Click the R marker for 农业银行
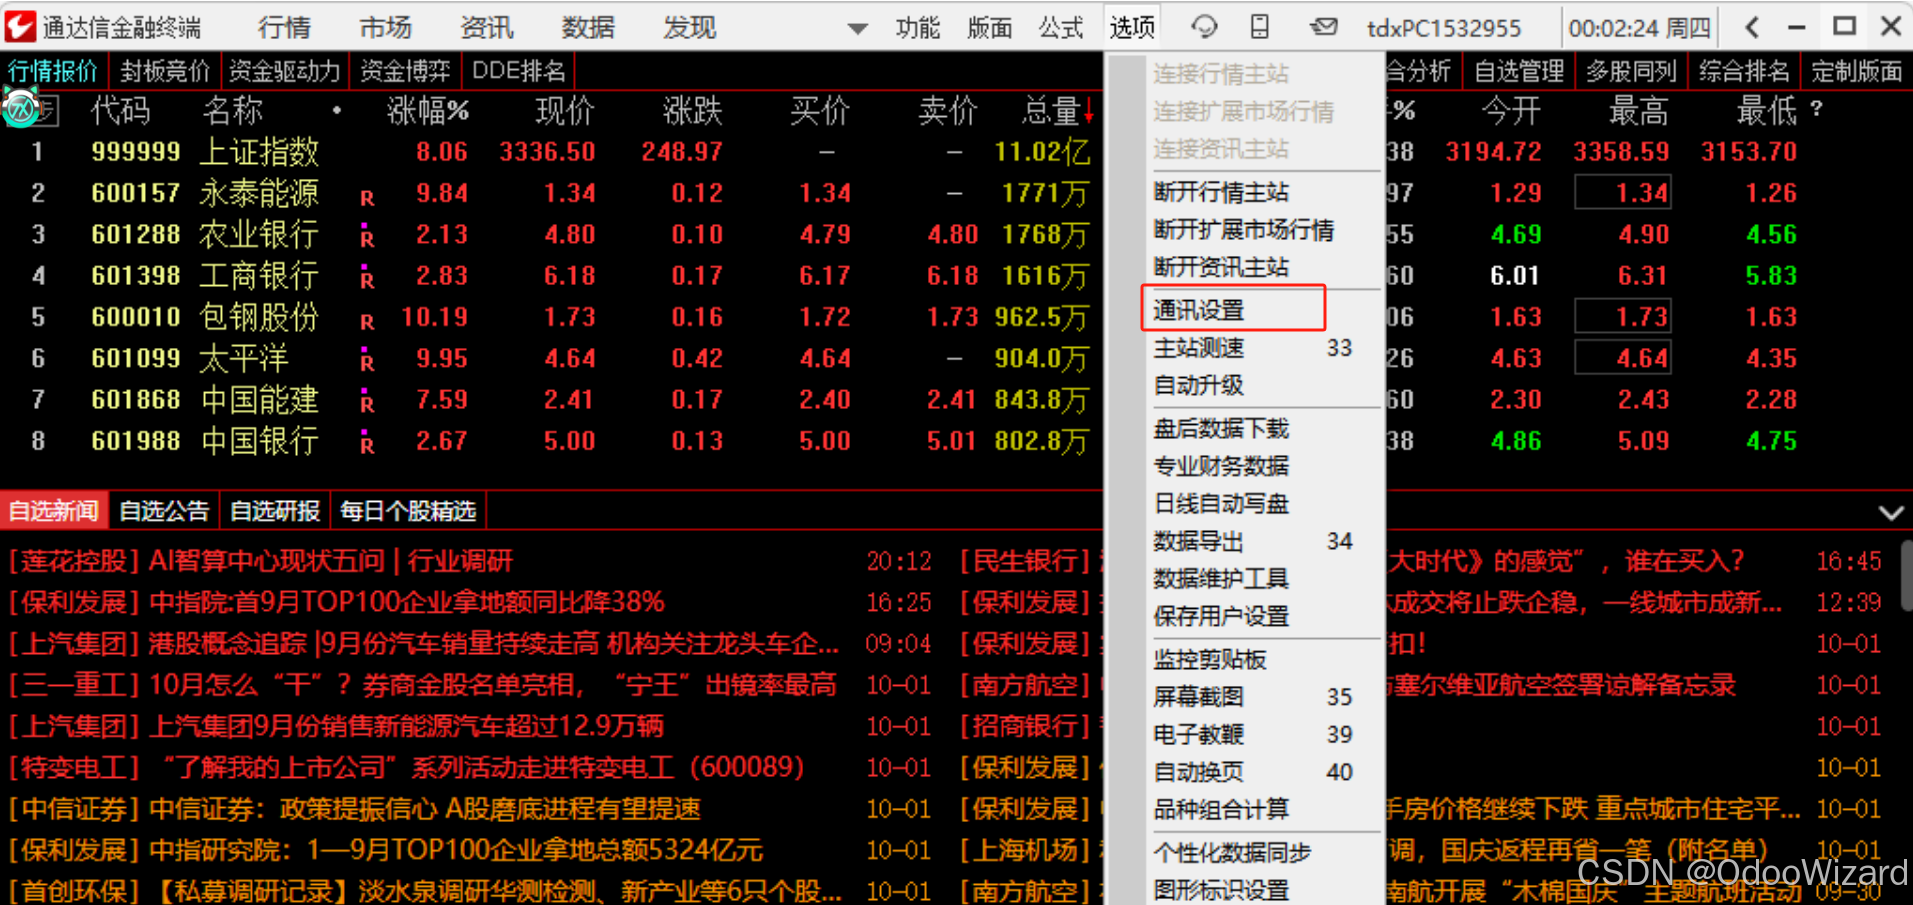The width and height of the screenshot is (1913, 905). 367,237
